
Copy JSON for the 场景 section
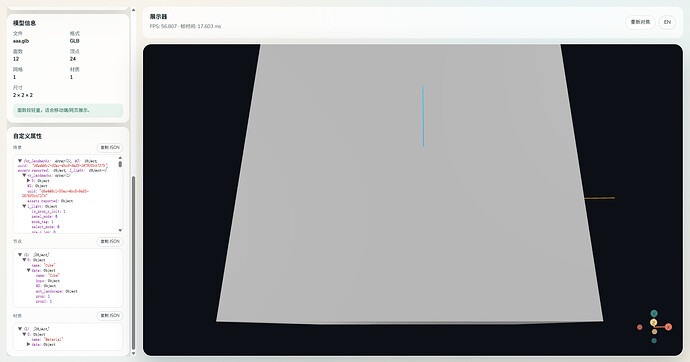point(110,147)
